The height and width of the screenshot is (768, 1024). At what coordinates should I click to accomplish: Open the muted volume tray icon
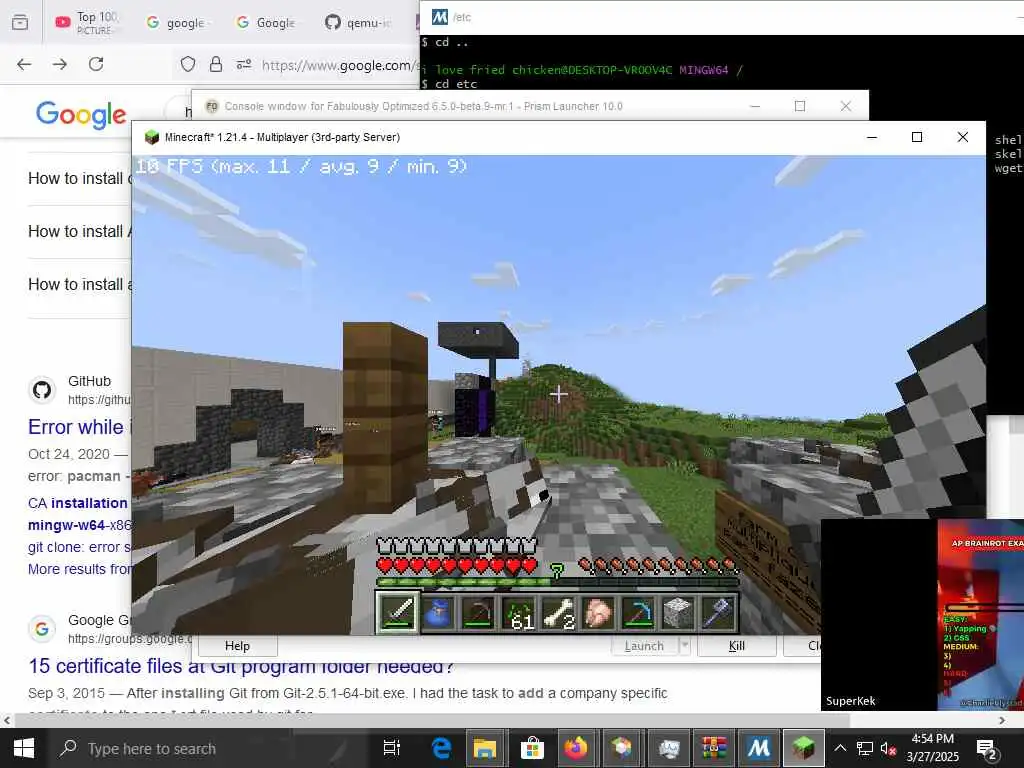click(x=888, y=748)
